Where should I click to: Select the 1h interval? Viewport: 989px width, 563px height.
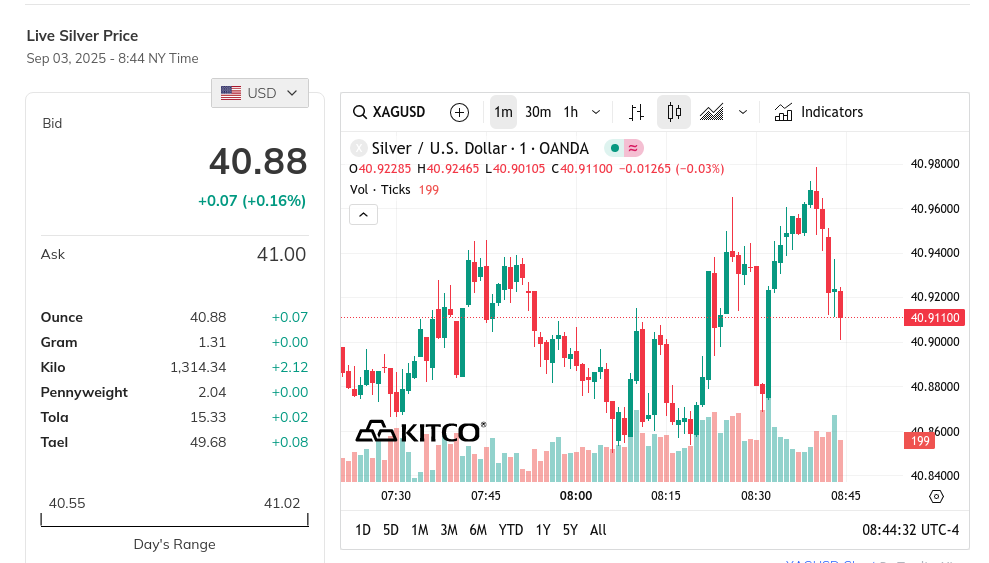pyautogui.click(x=571, y=112)
